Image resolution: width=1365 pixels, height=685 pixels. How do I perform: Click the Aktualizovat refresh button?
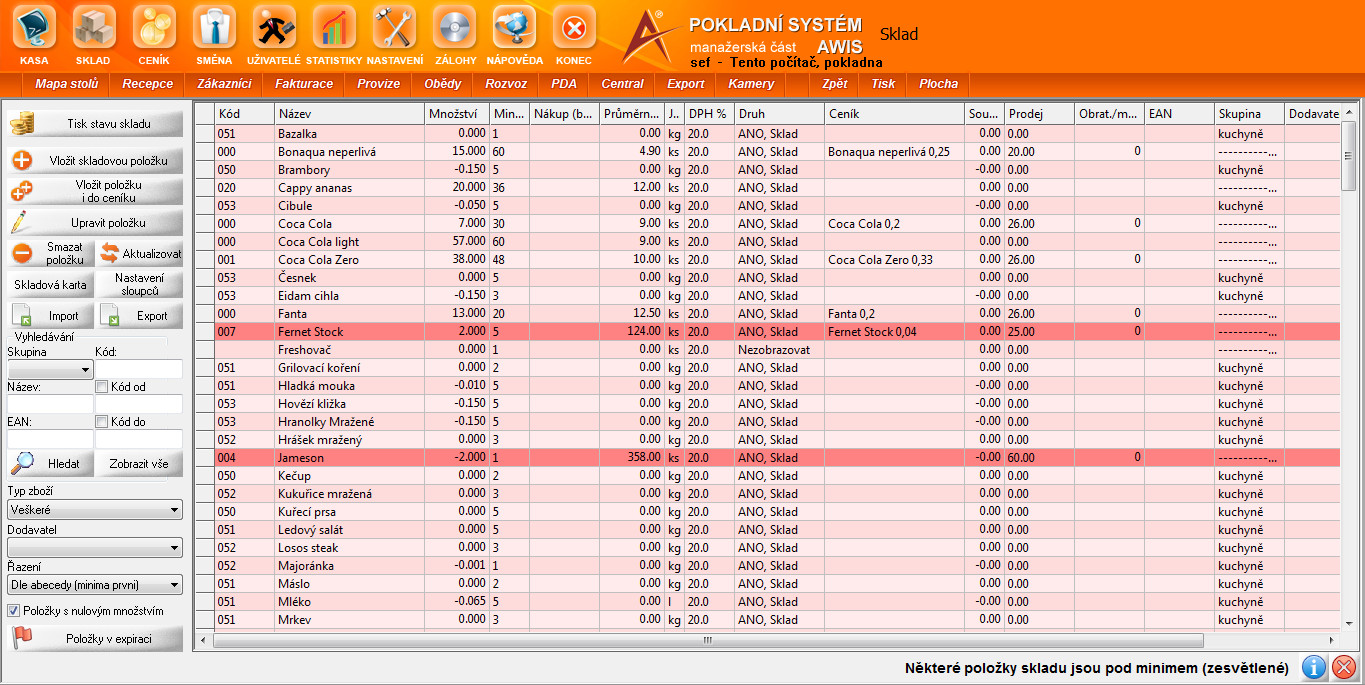[140, 253]
